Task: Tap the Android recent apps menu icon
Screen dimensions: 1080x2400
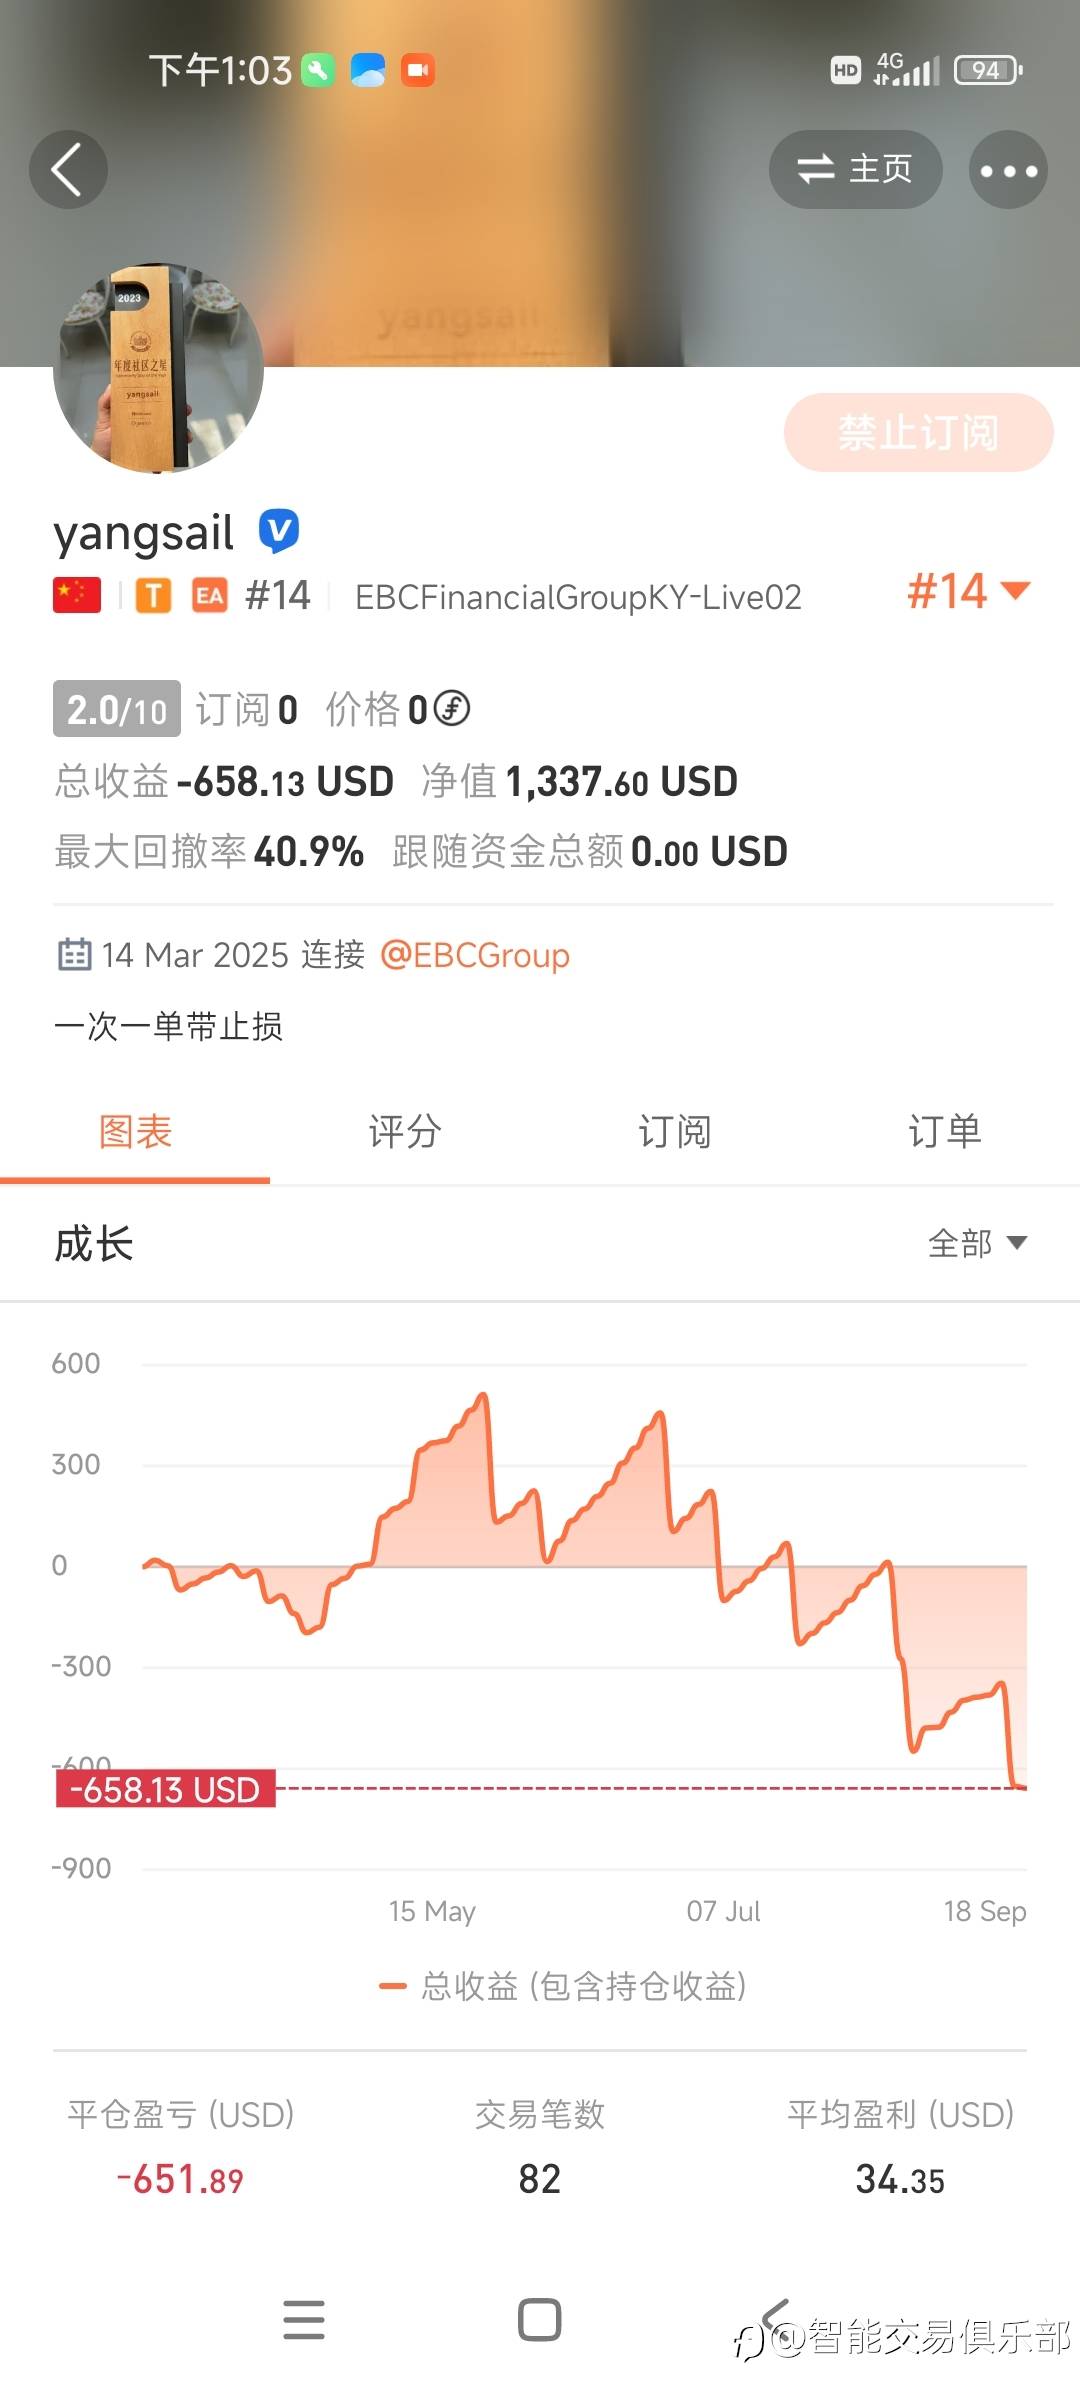Action: [x=304, y=2320]
